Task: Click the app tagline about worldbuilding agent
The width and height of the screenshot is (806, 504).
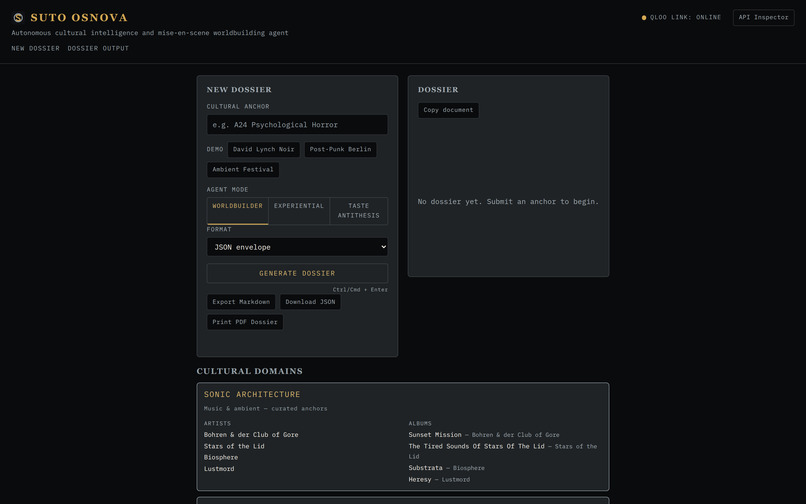Action: pyautogui.click(x=150, y=33)
